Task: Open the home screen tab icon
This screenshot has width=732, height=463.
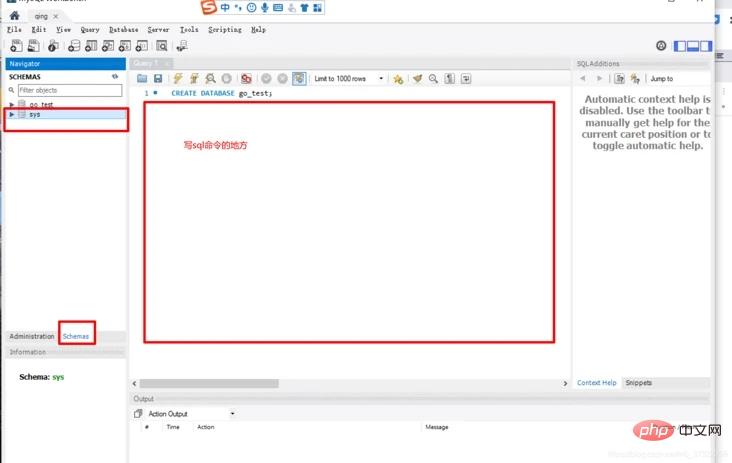Action: coord(14,16)
